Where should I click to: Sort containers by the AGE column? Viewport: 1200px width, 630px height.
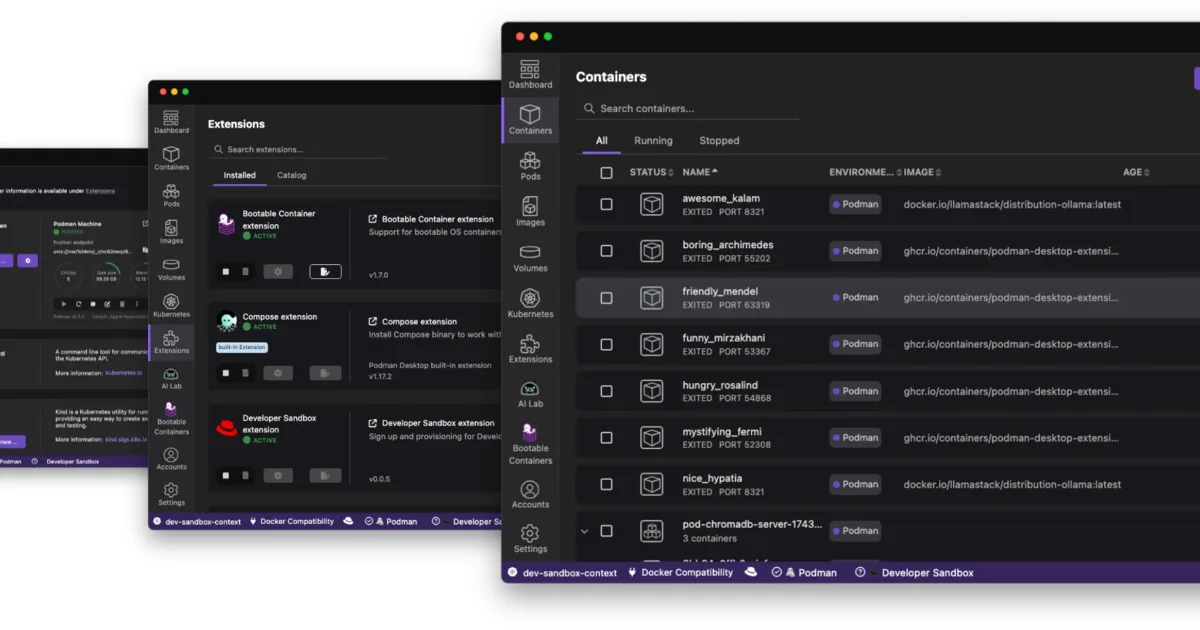coord(1136,172)
